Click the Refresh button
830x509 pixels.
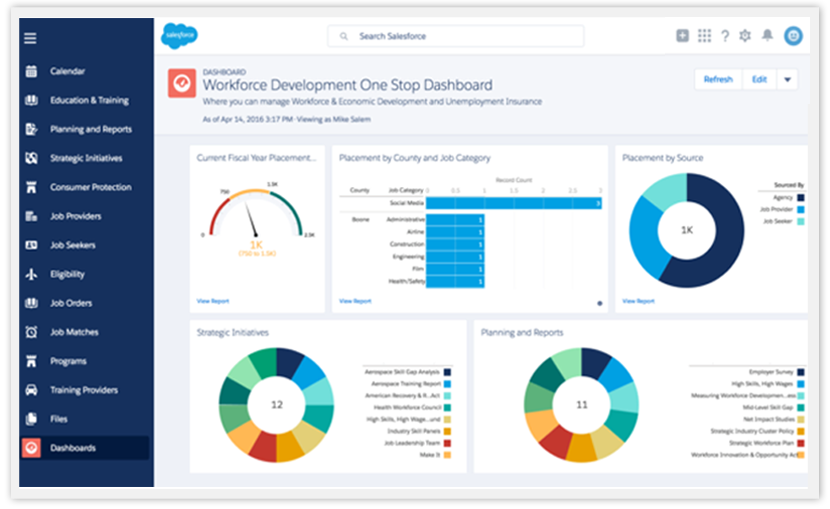pos(718,79)
